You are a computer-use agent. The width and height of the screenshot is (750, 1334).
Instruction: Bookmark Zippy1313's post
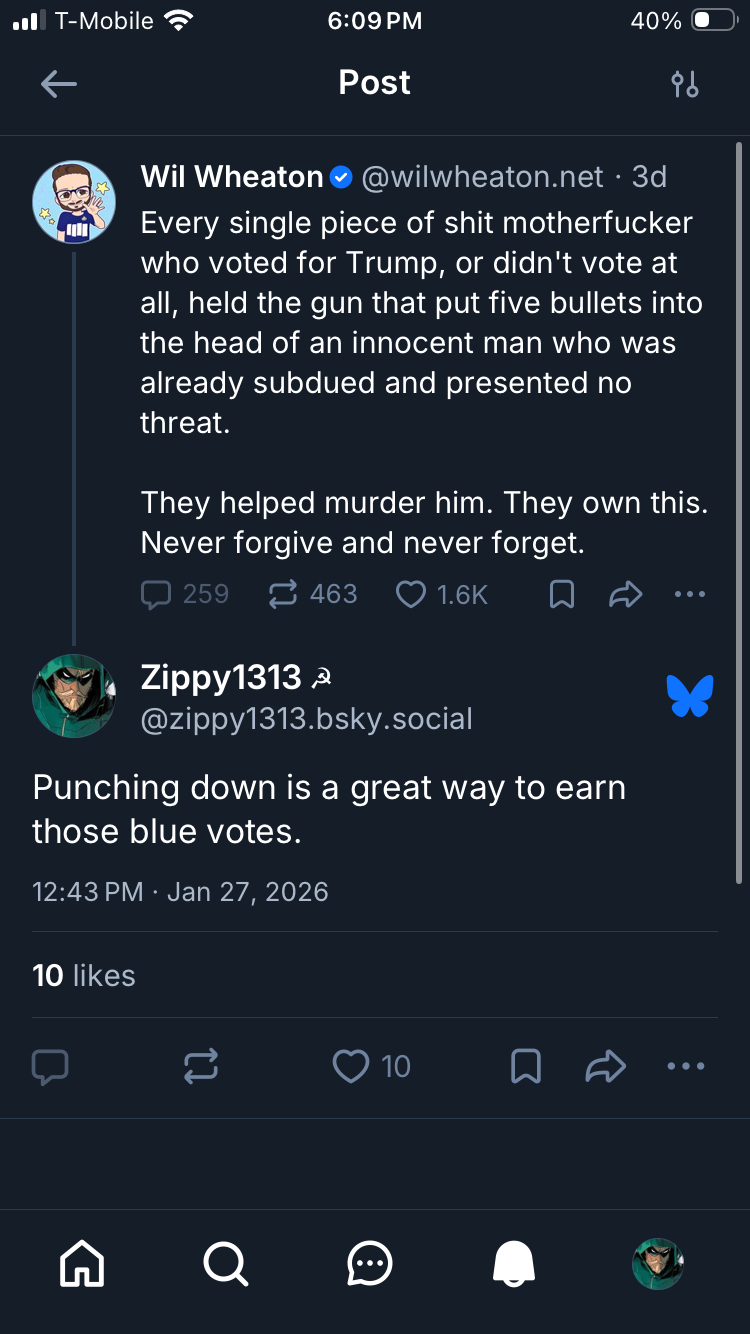click(x=526, y=1067)
